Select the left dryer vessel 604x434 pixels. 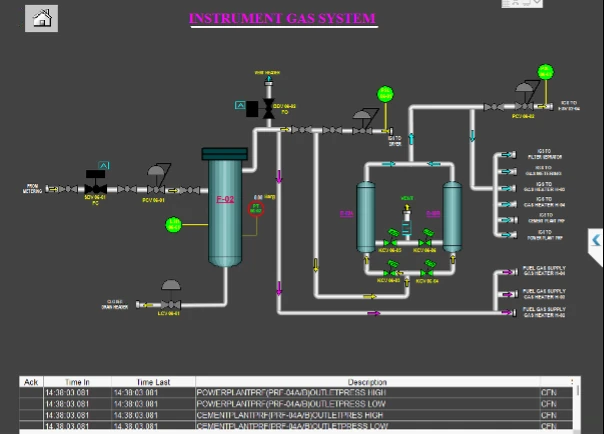click(366, 217)
